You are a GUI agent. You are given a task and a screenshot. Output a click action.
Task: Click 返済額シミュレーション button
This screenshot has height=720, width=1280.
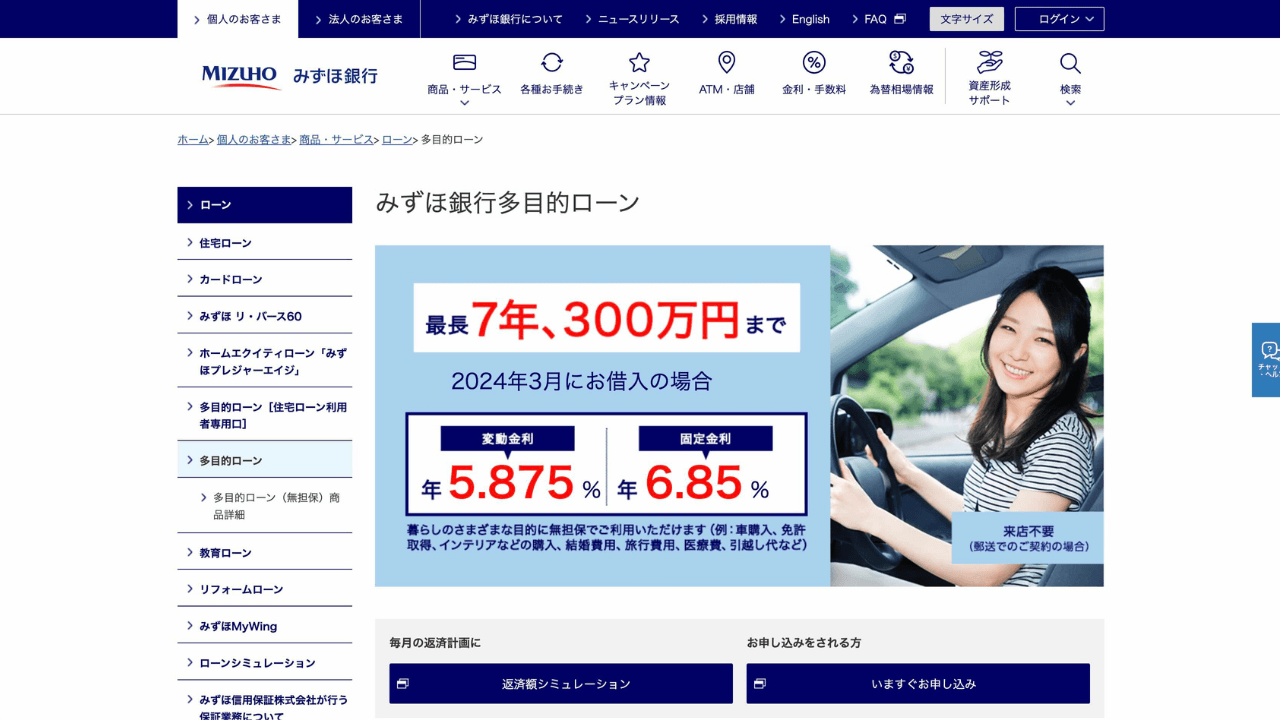pos(561,684)
